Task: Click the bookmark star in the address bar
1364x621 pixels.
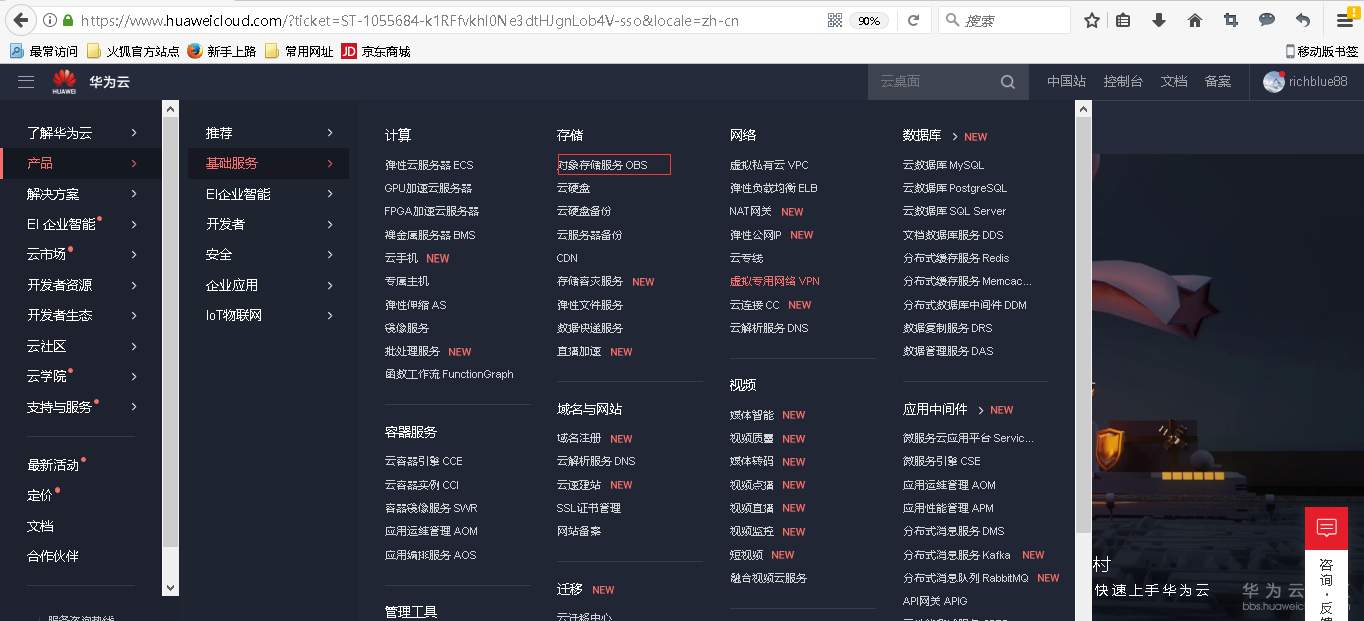Action: point(1091,20)
